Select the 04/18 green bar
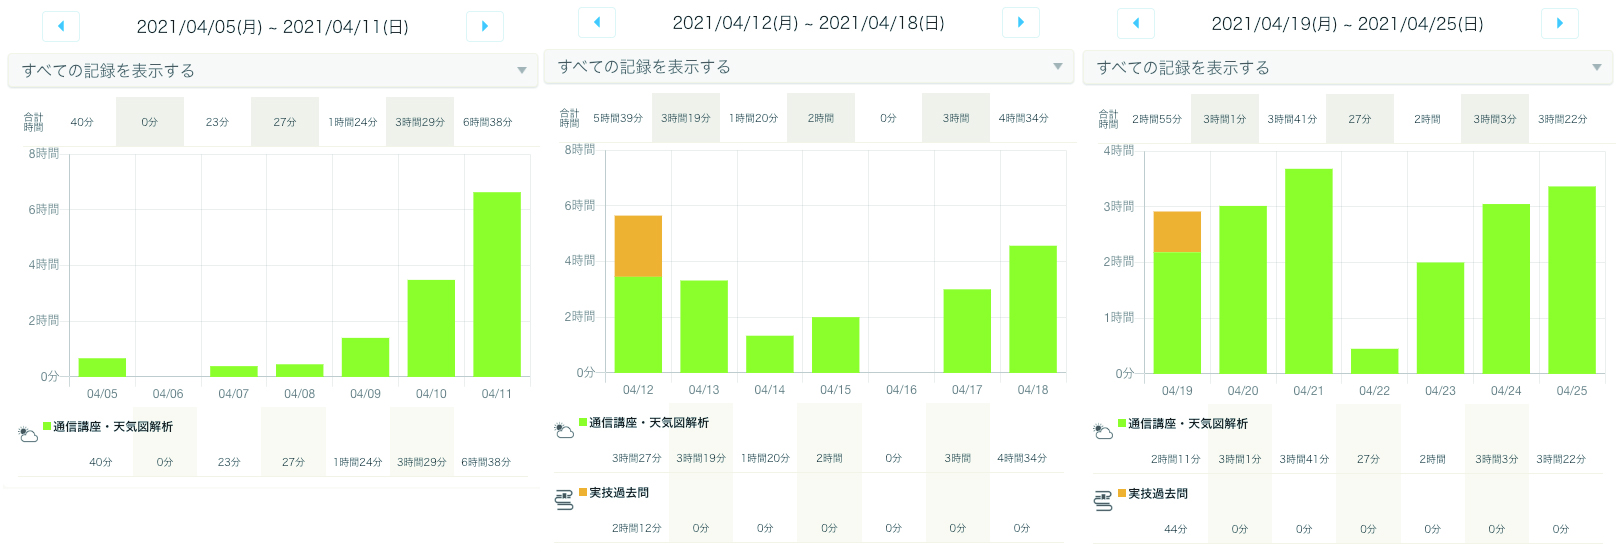This screenshot has width=1617, height=556. 1033,309
